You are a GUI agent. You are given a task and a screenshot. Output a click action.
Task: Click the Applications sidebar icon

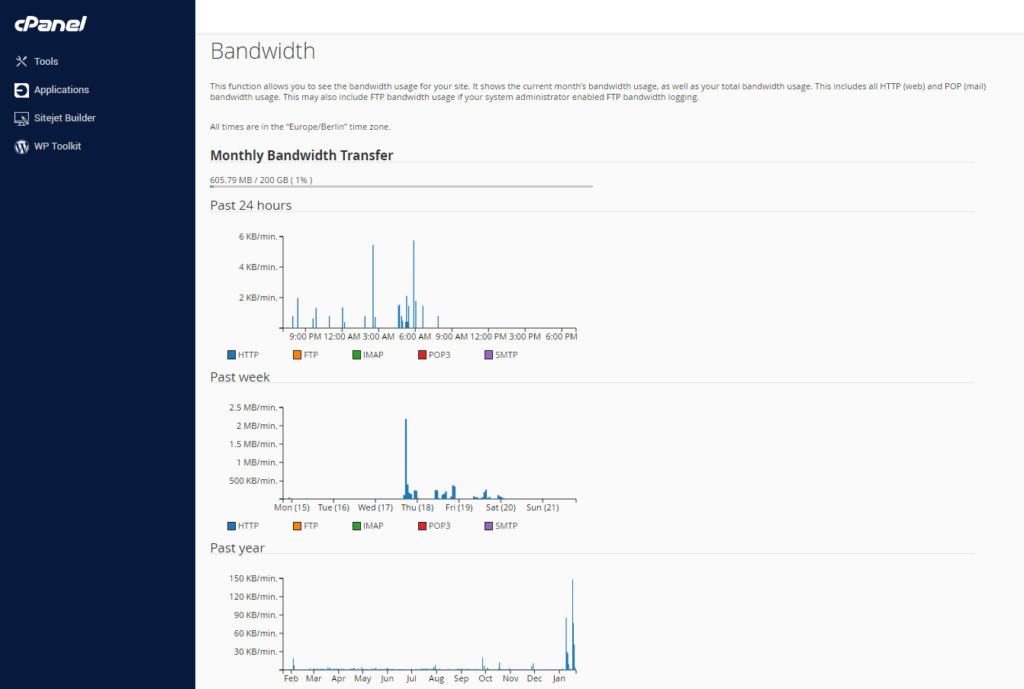tap(22, 89)
